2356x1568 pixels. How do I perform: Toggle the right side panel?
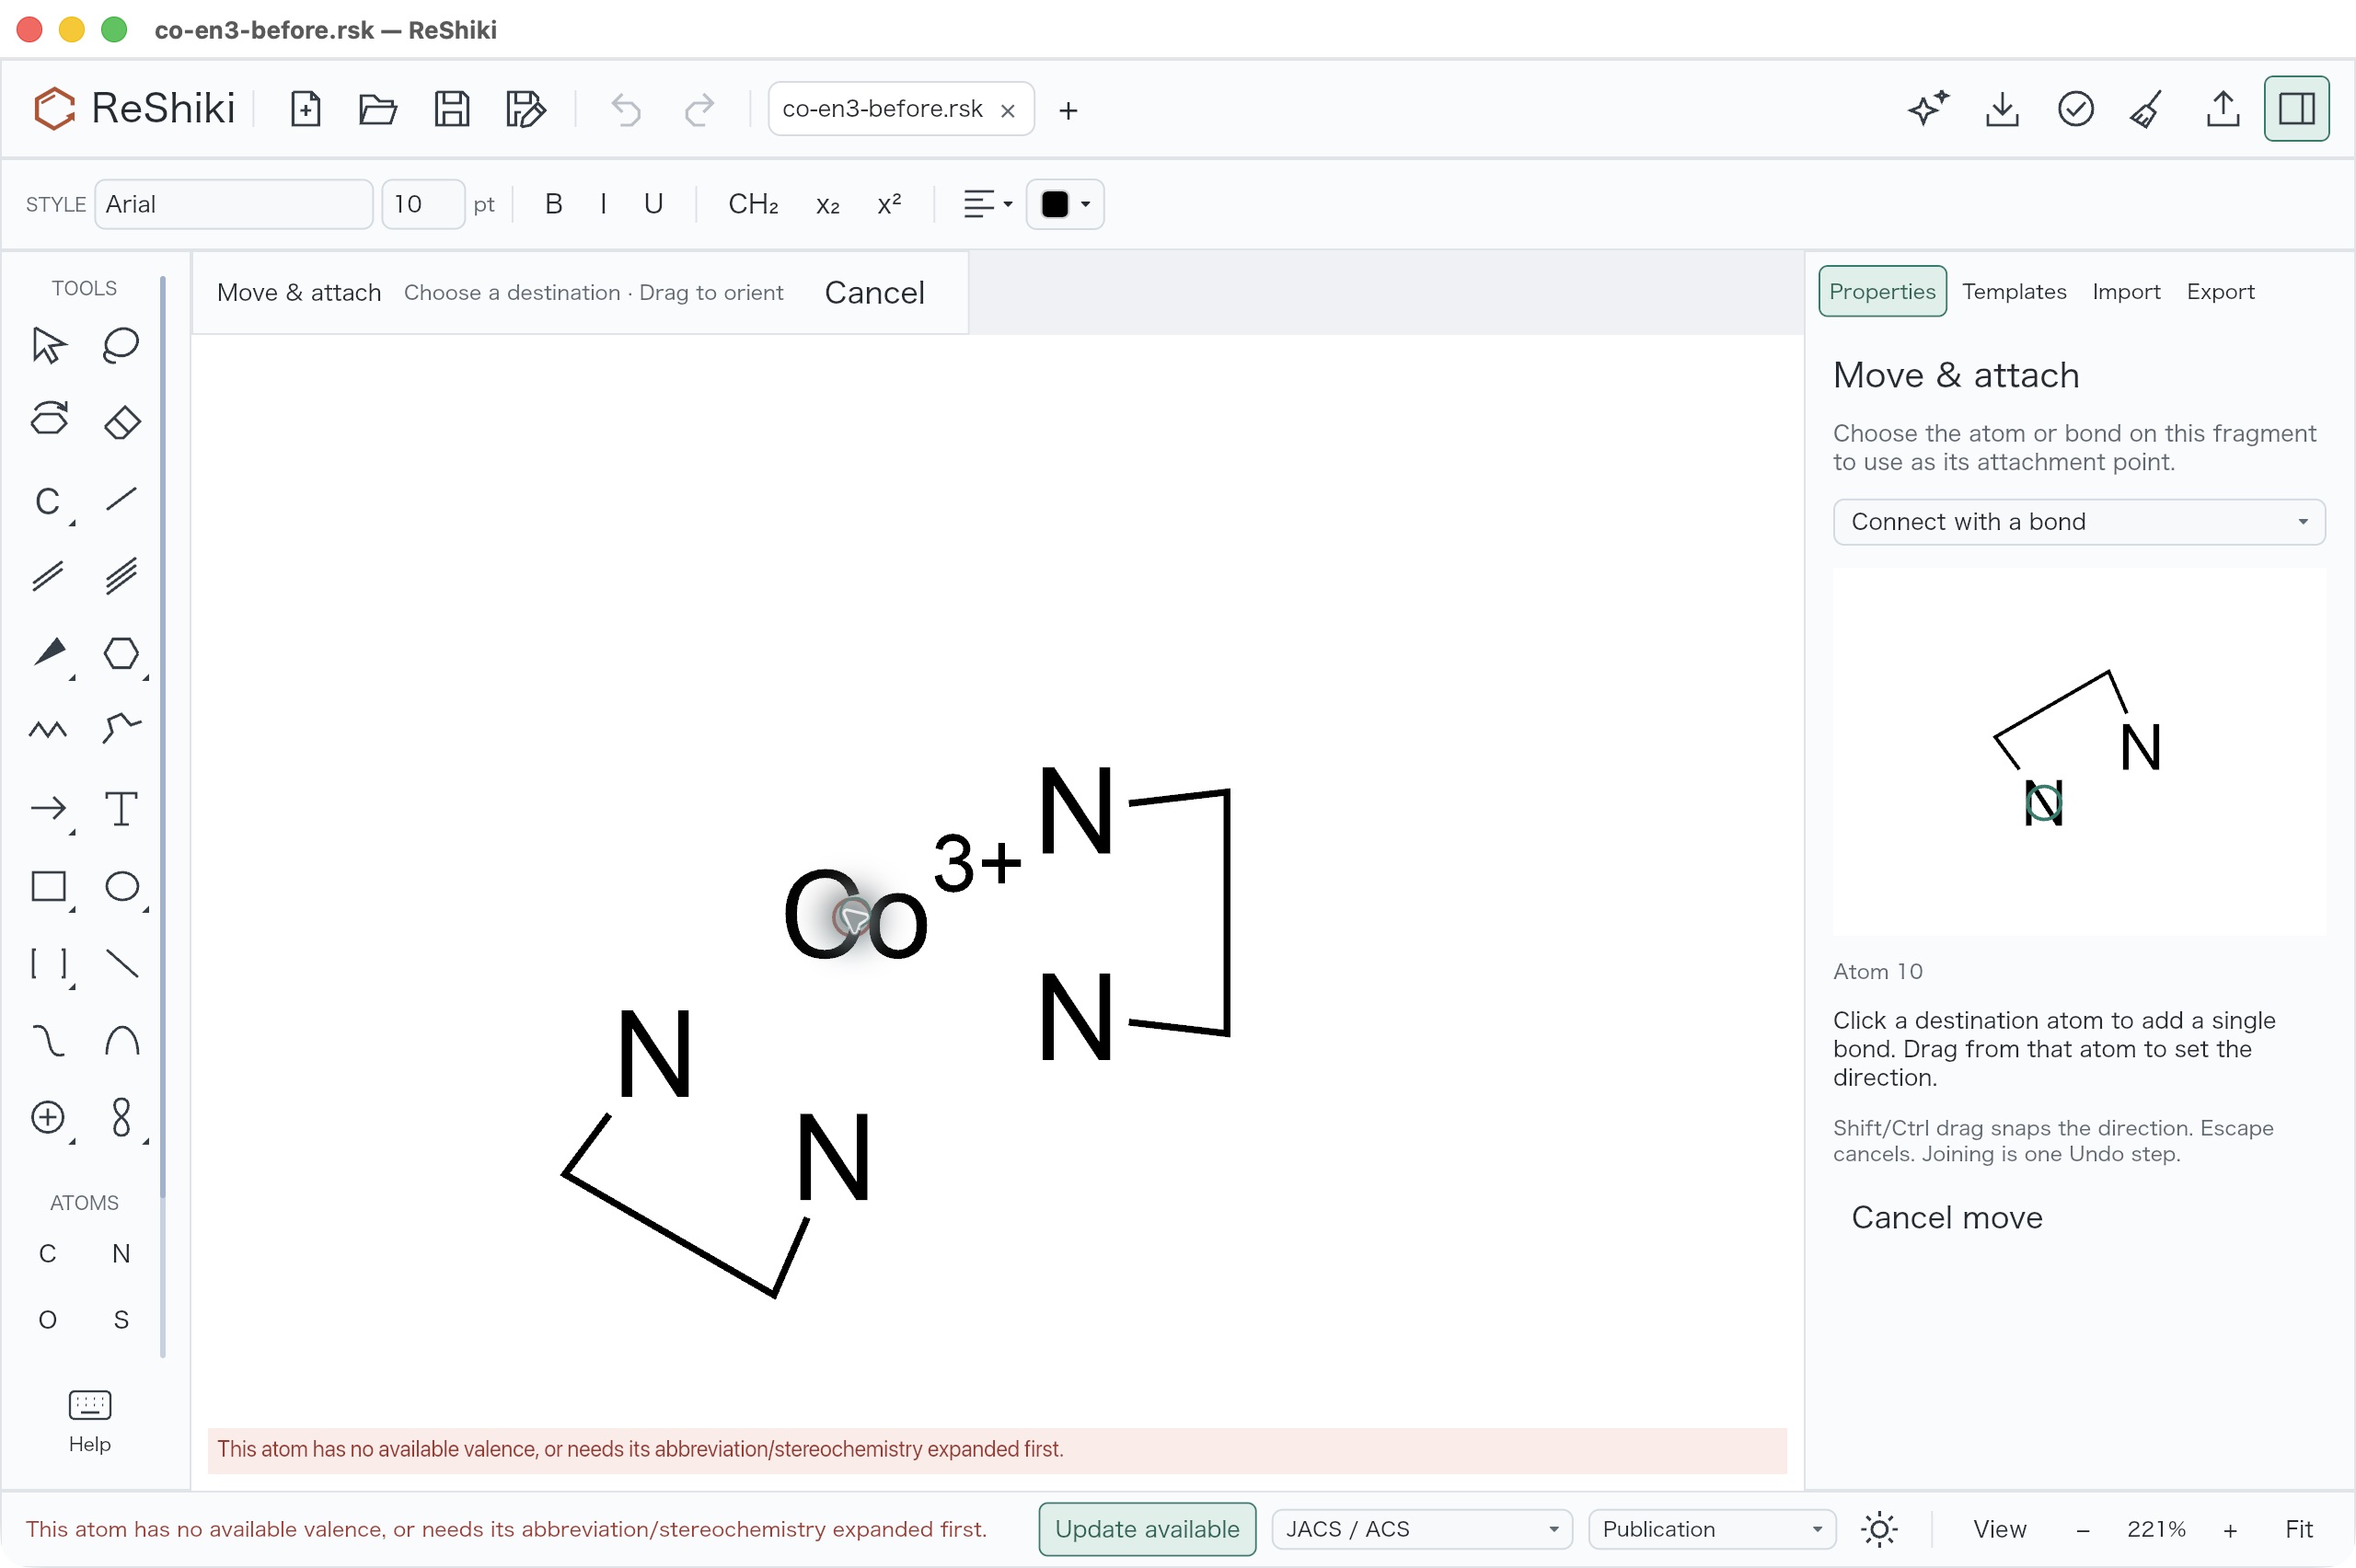(2297, 109)
